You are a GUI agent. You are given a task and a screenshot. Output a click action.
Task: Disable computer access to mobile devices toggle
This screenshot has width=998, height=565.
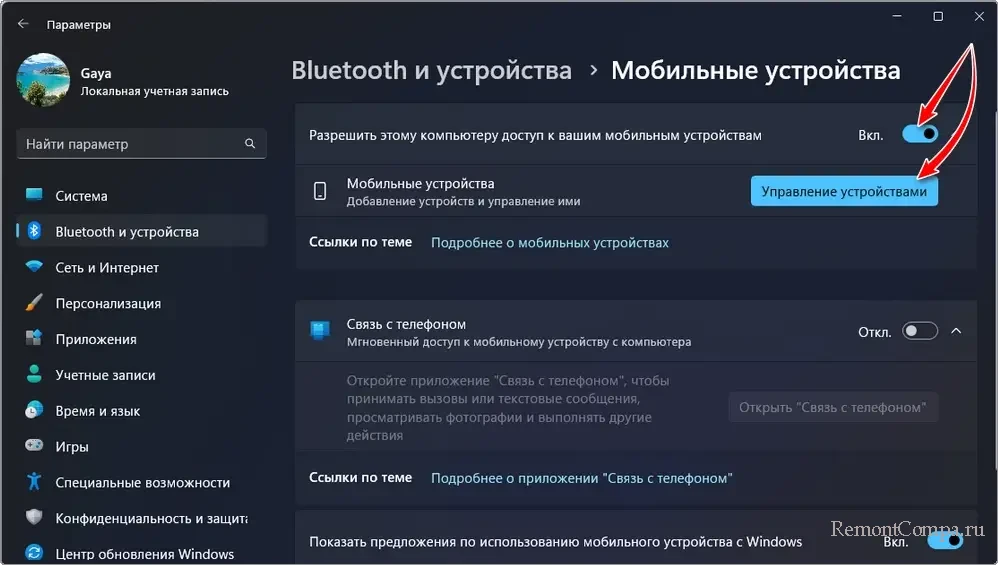[x=920, y=134]
